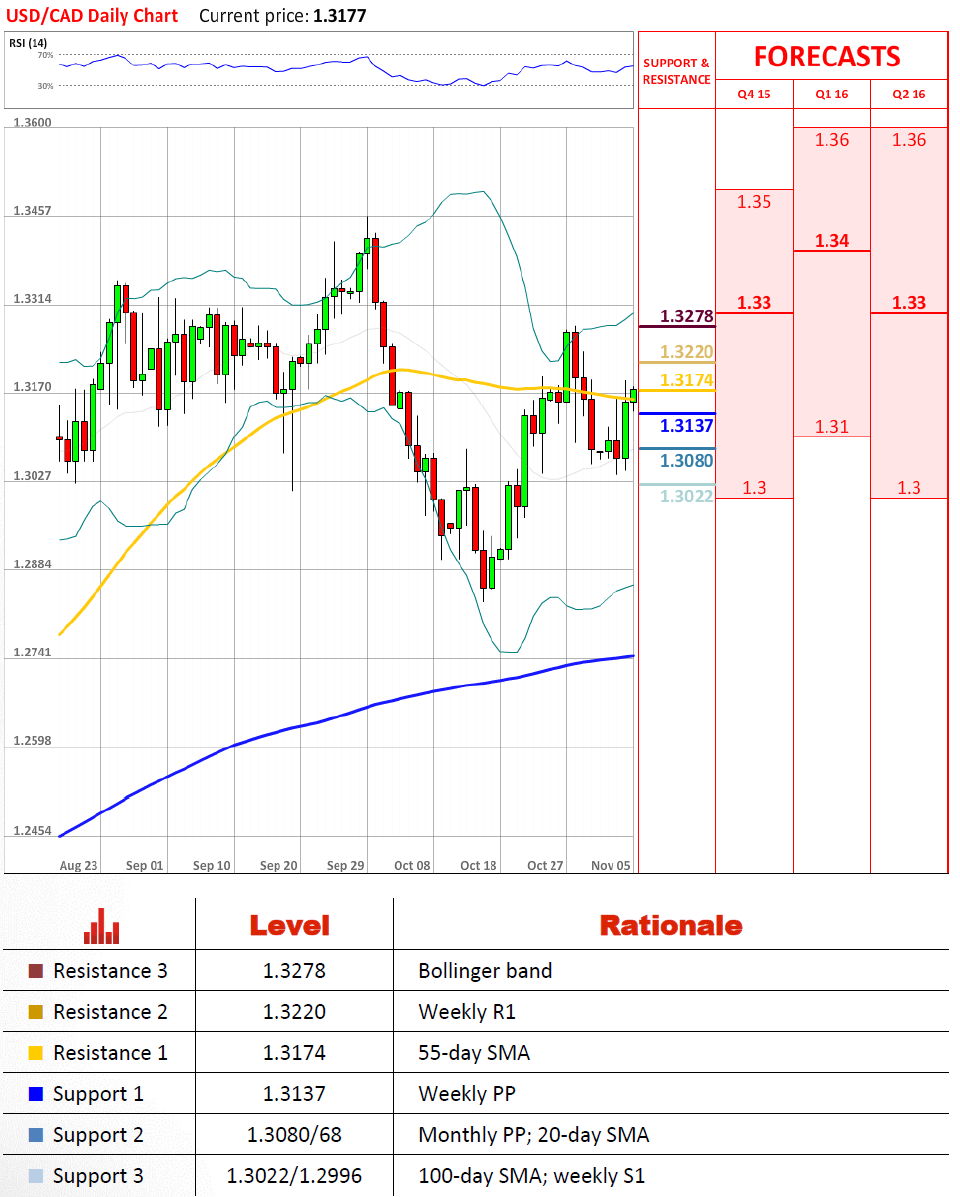
Task: Select the Q1 16 forecast column header
Action: point(832,94)
